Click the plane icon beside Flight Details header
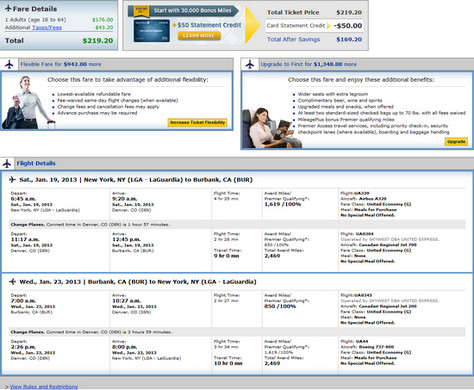 pyautogui.click(x=7, y=163)
